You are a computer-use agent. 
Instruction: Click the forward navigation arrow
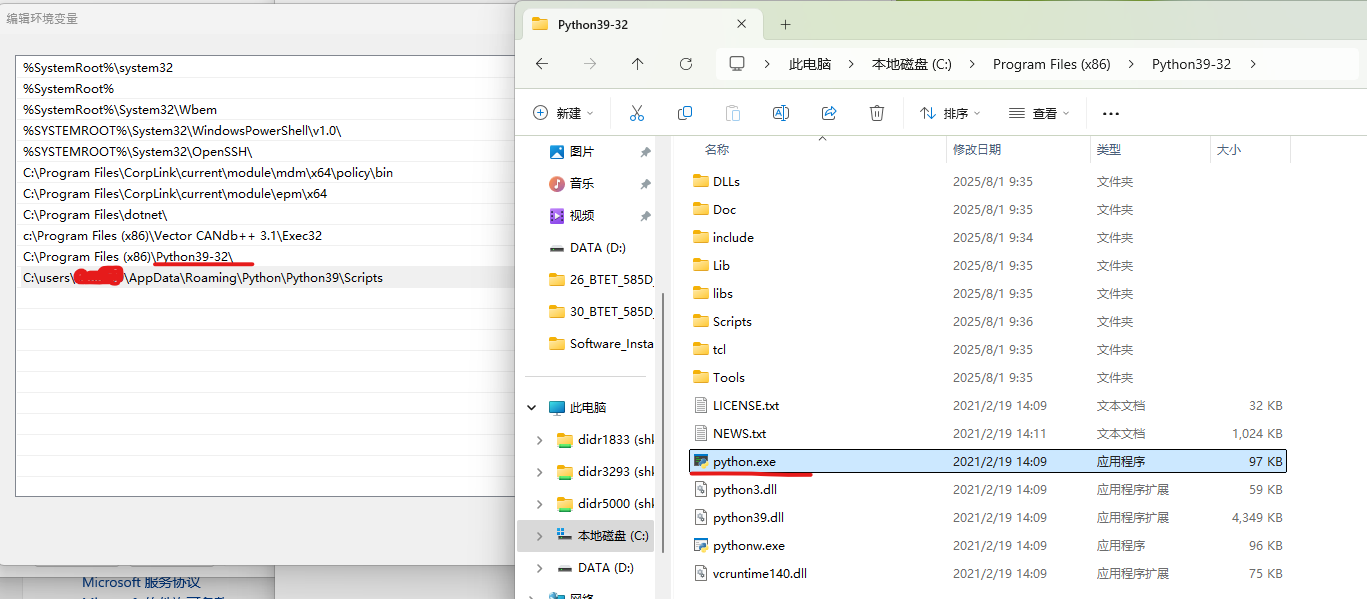coord(590,64)
